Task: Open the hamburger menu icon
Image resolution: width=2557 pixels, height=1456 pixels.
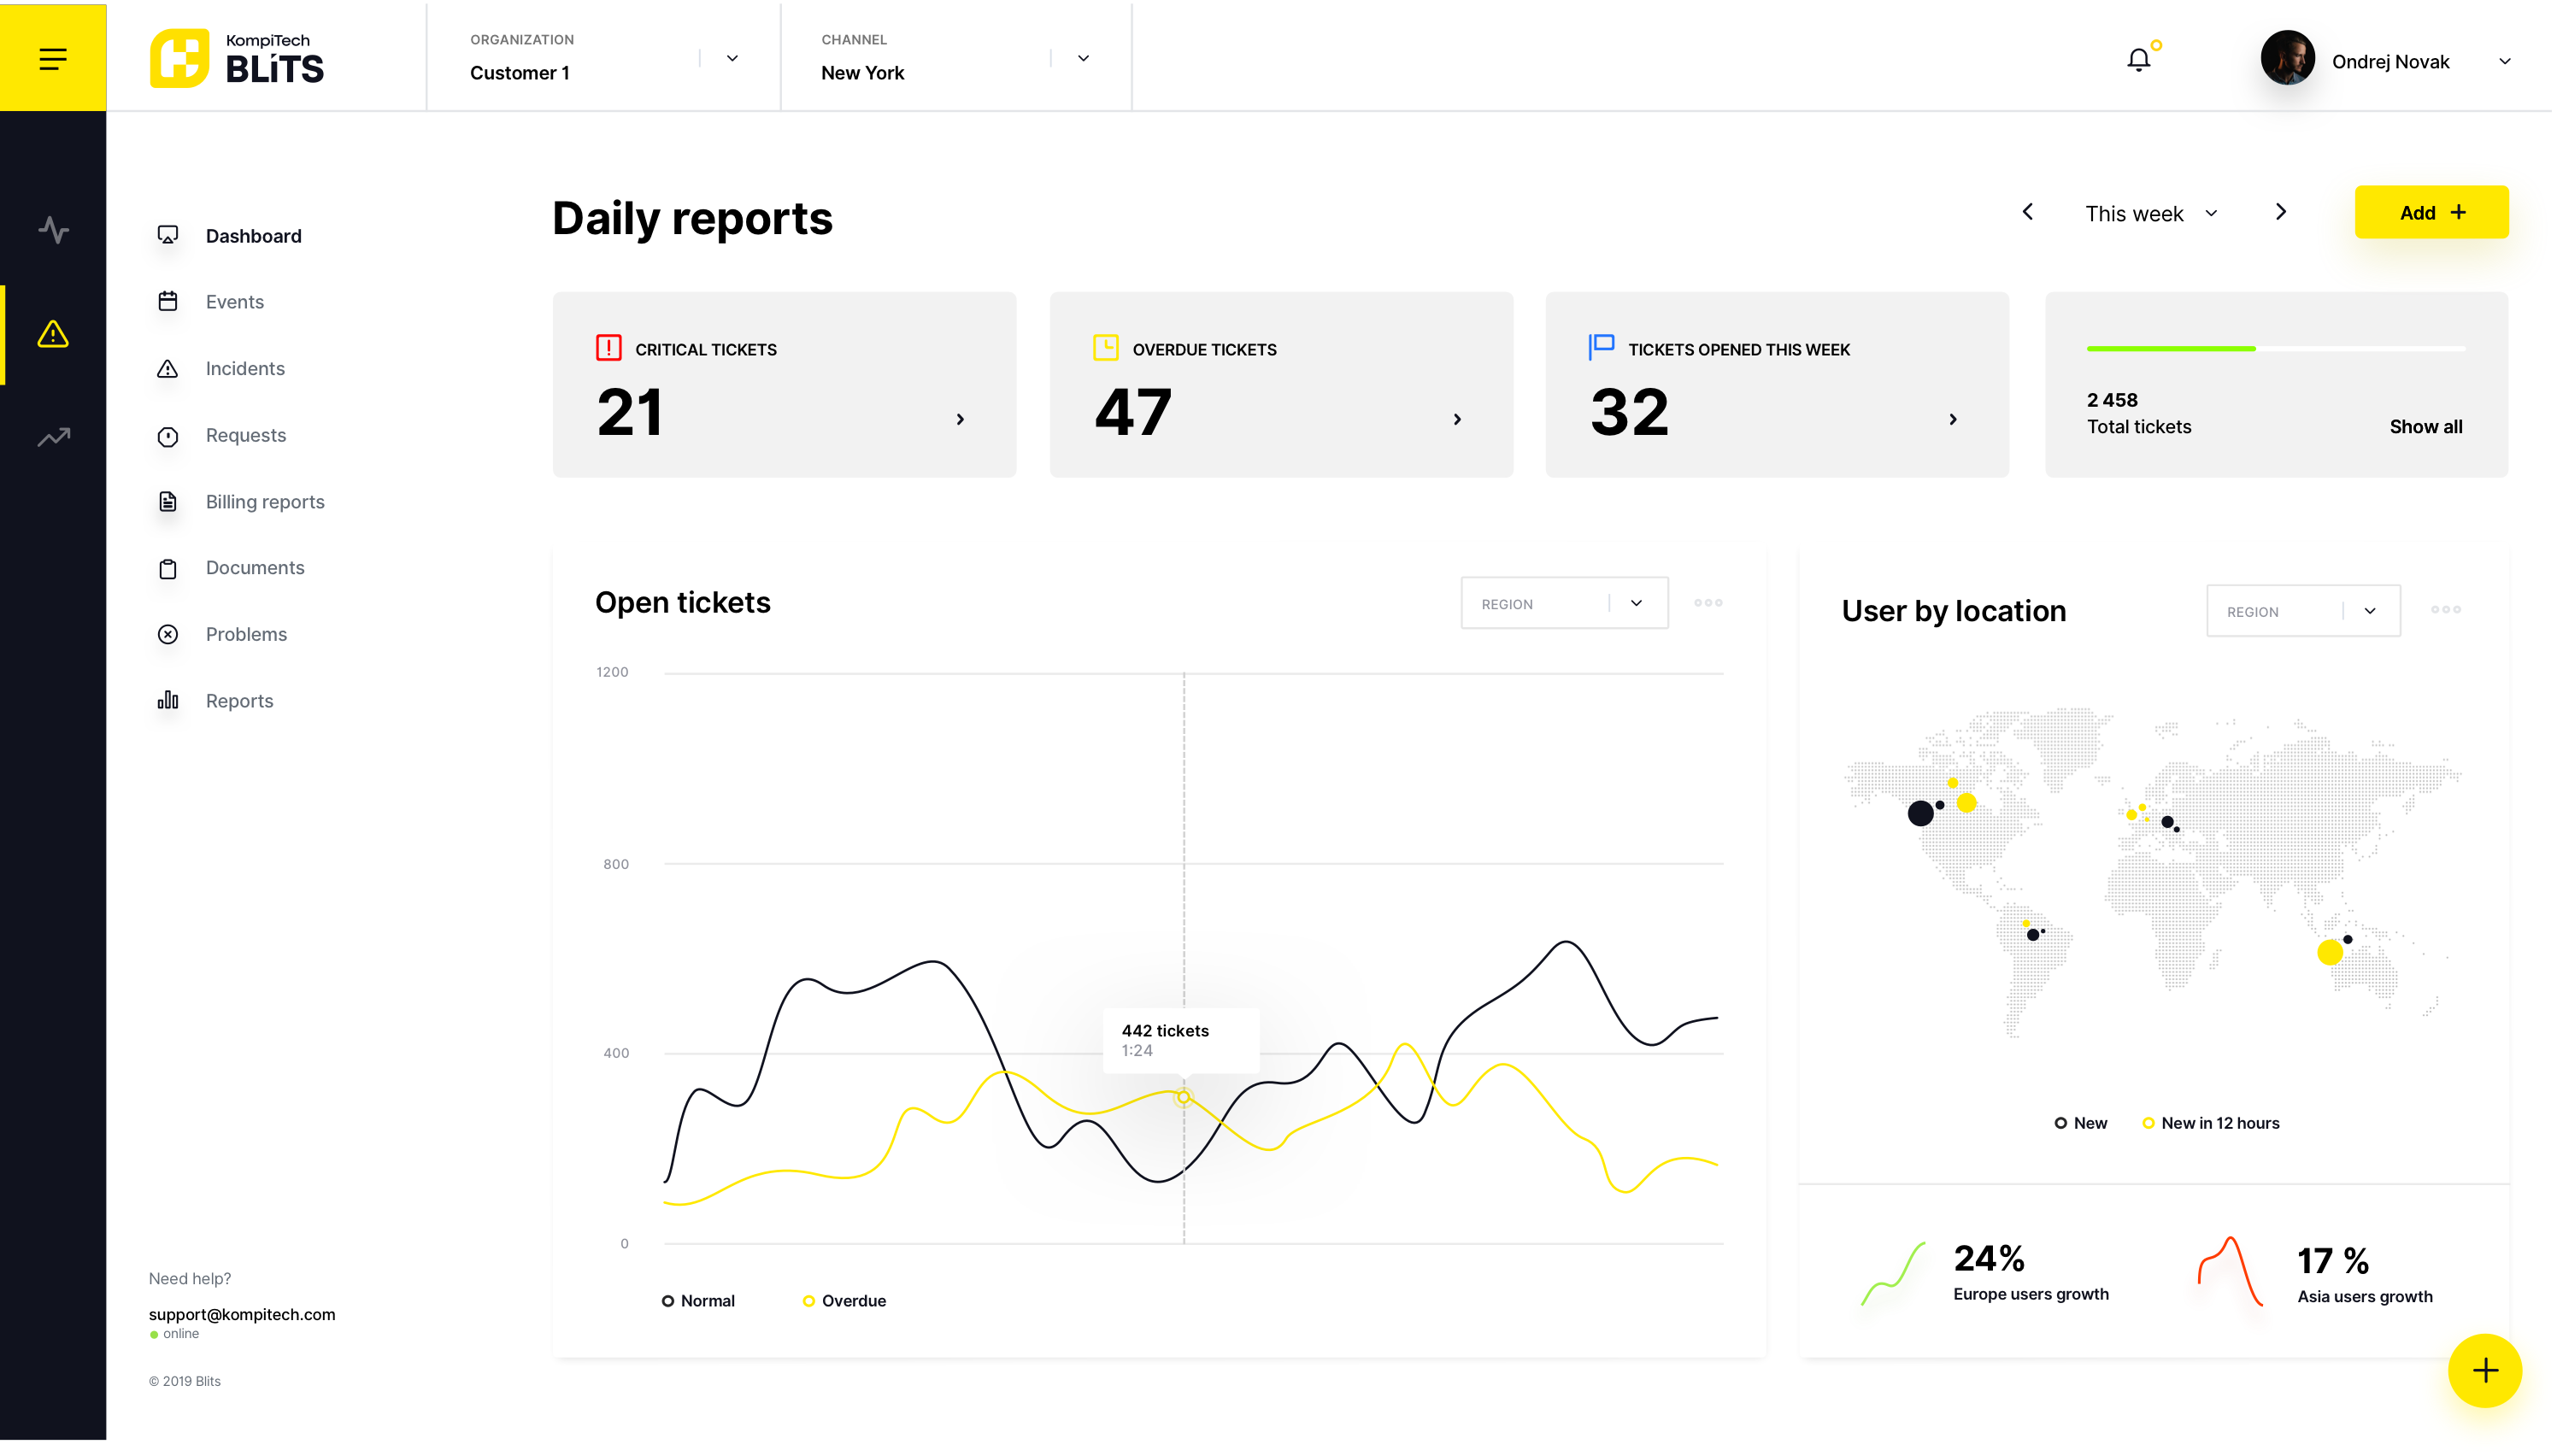Action: [x=53, y=59]
